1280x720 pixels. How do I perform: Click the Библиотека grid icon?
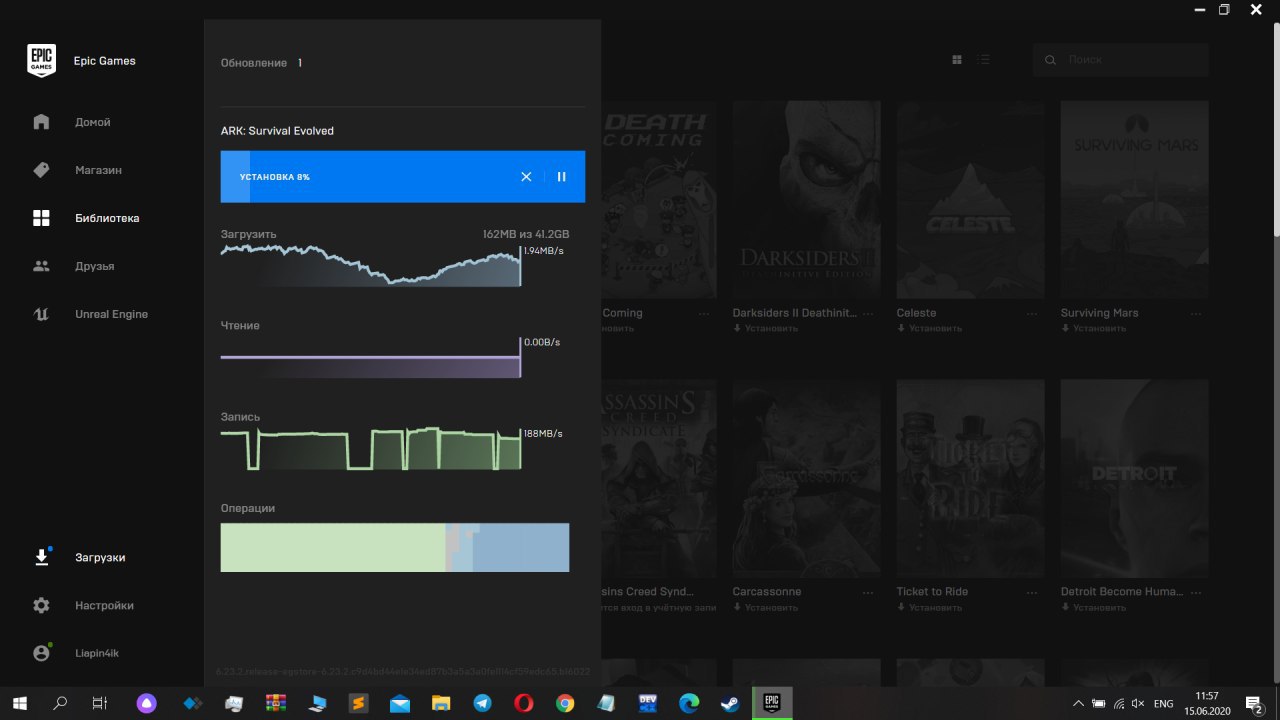pos(41,218)
